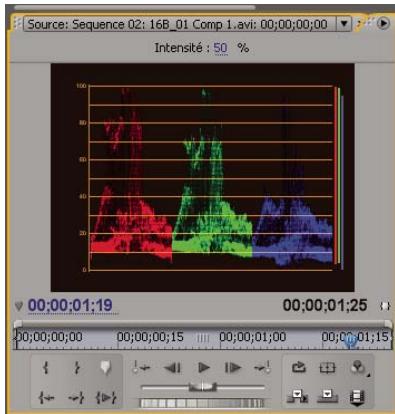Image resolution: width=395 pixels, height=414 pixels.
Task: Insert the clip into the sequence
Action: (x=297, y=396)
